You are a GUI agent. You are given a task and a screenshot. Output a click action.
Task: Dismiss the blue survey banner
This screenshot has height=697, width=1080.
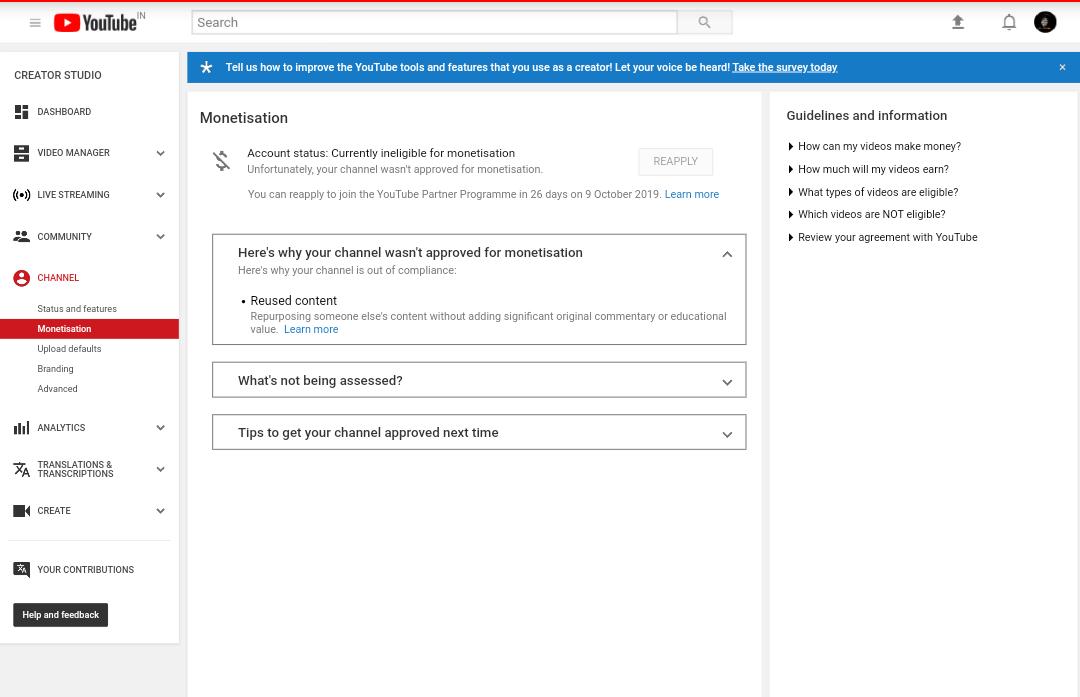[1062, 67]
